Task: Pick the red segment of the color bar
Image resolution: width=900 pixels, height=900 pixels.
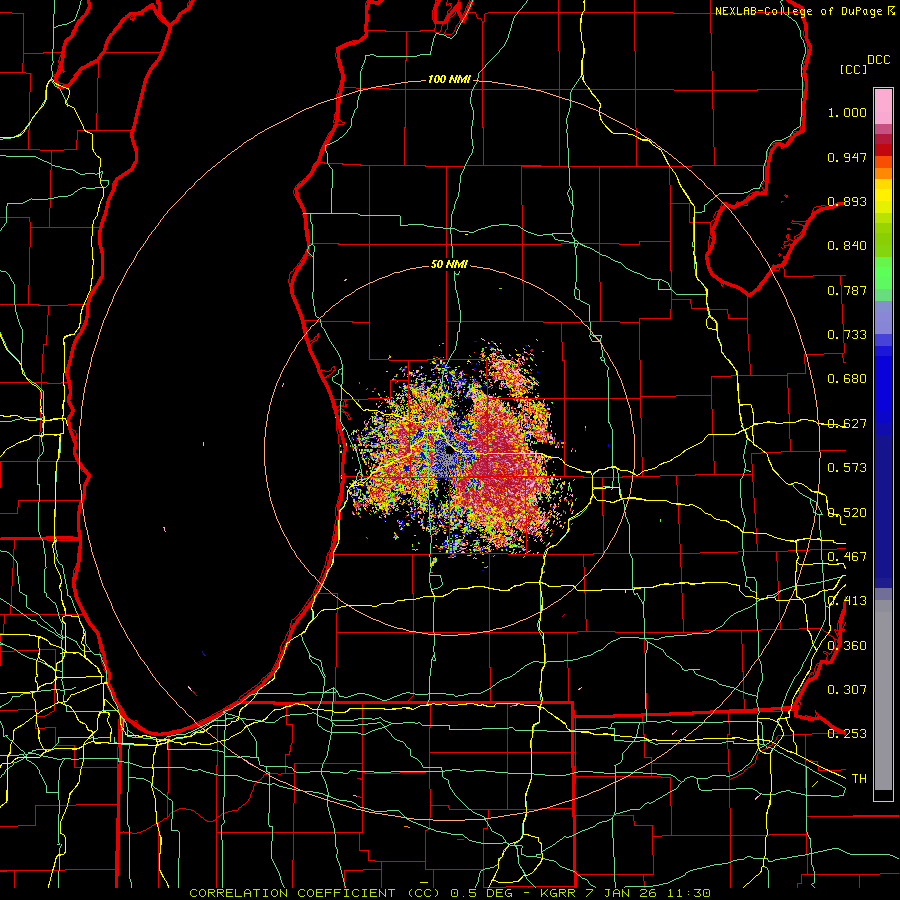Action: (883, 150)
